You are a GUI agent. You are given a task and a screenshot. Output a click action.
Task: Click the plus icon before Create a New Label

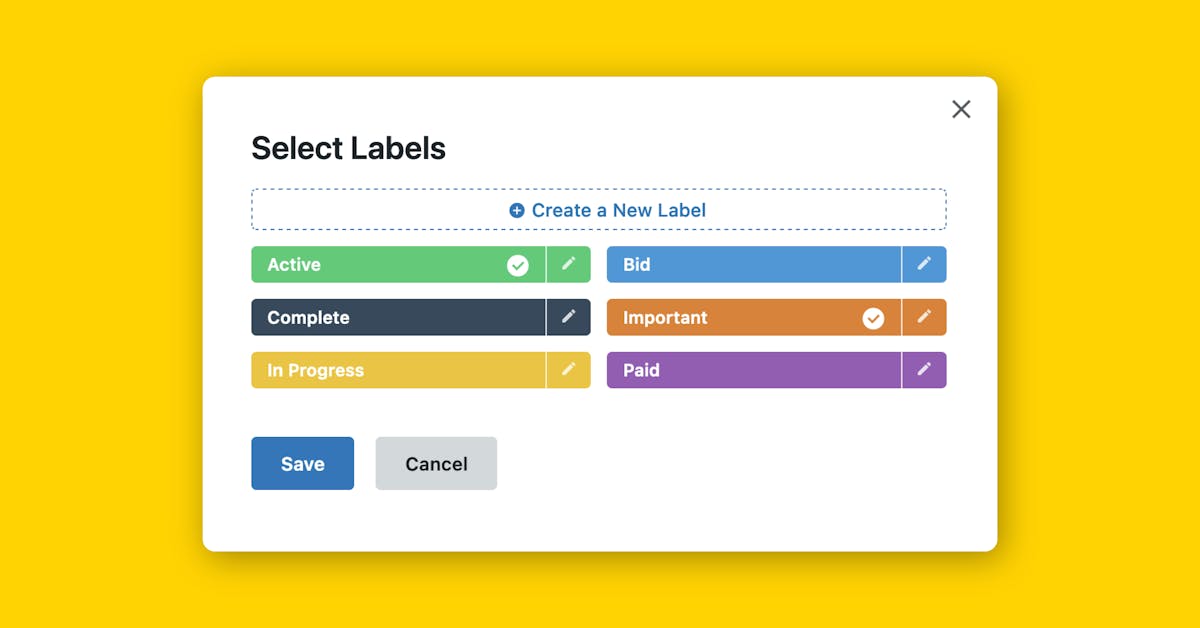point(517,210)
